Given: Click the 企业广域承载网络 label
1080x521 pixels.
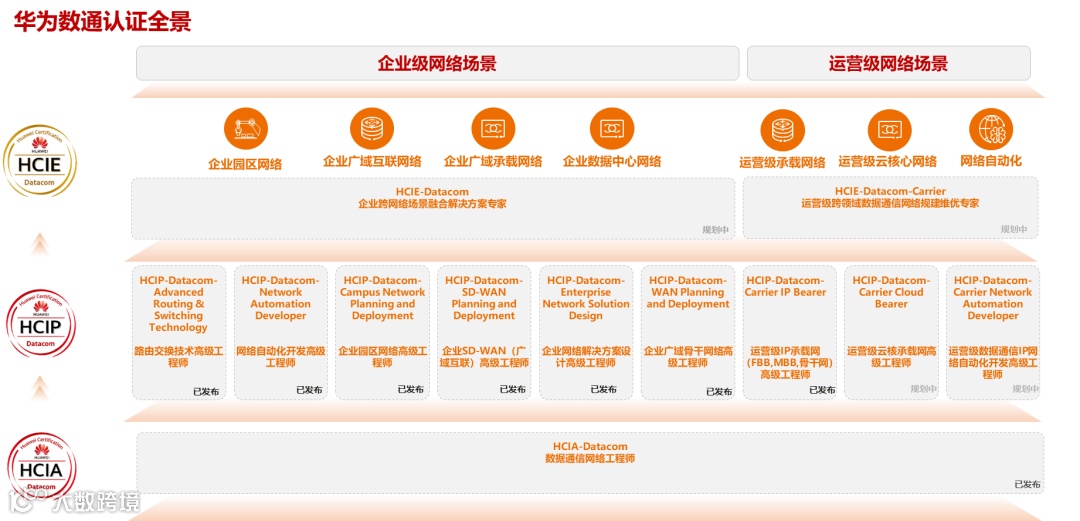Looking at the screenshot, I should point(493,162).
